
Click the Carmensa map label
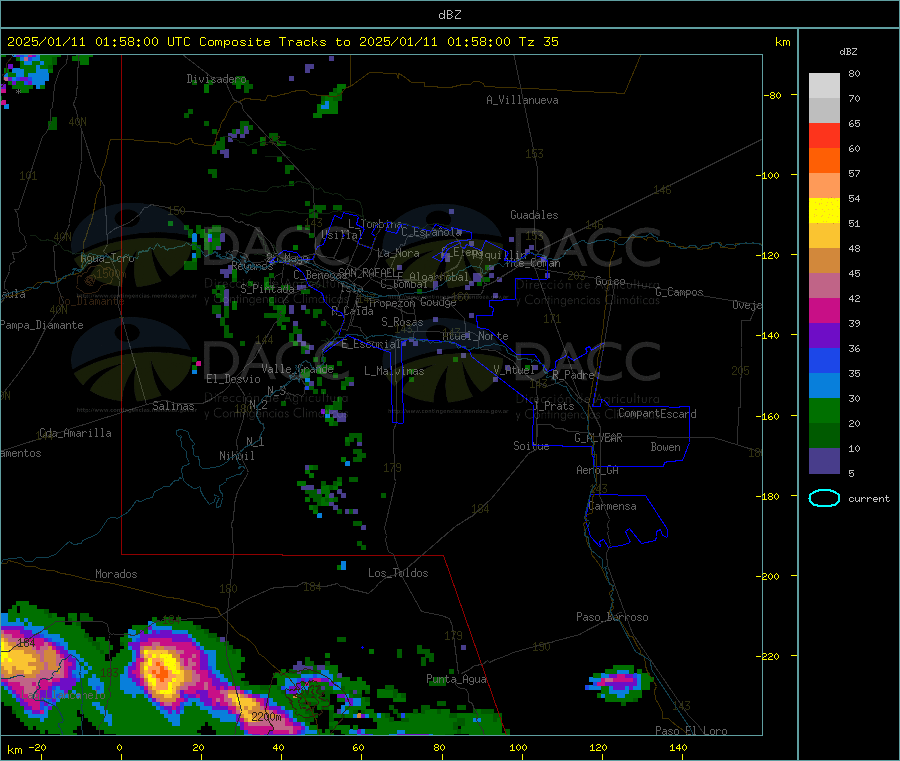click(612, 506)
